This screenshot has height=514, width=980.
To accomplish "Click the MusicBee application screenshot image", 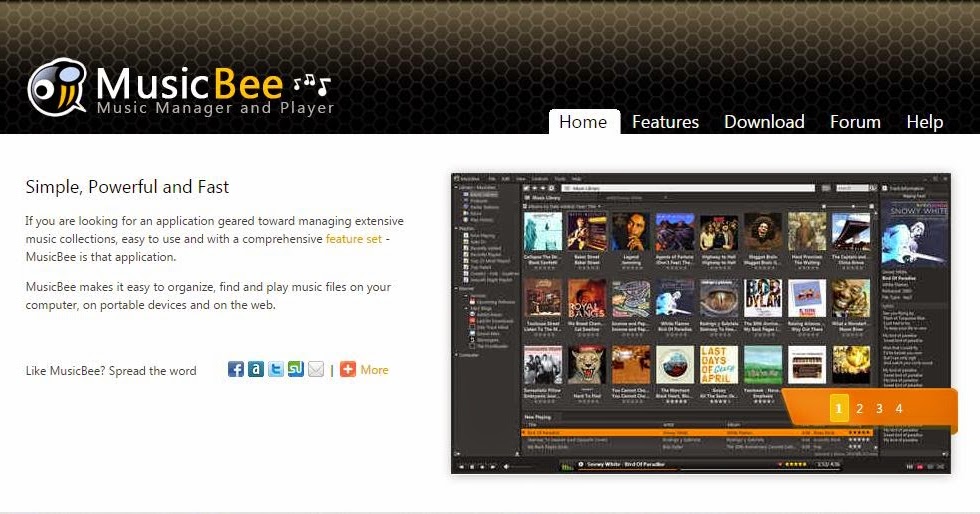I will 701,323.
